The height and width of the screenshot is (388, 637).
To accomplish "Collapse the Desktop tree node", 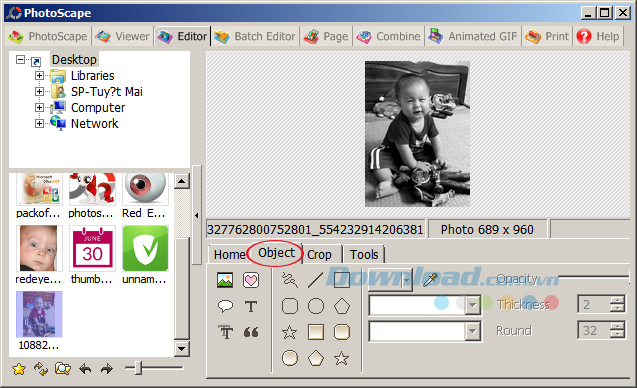I will pyautogui.click(x=20, y=60).
